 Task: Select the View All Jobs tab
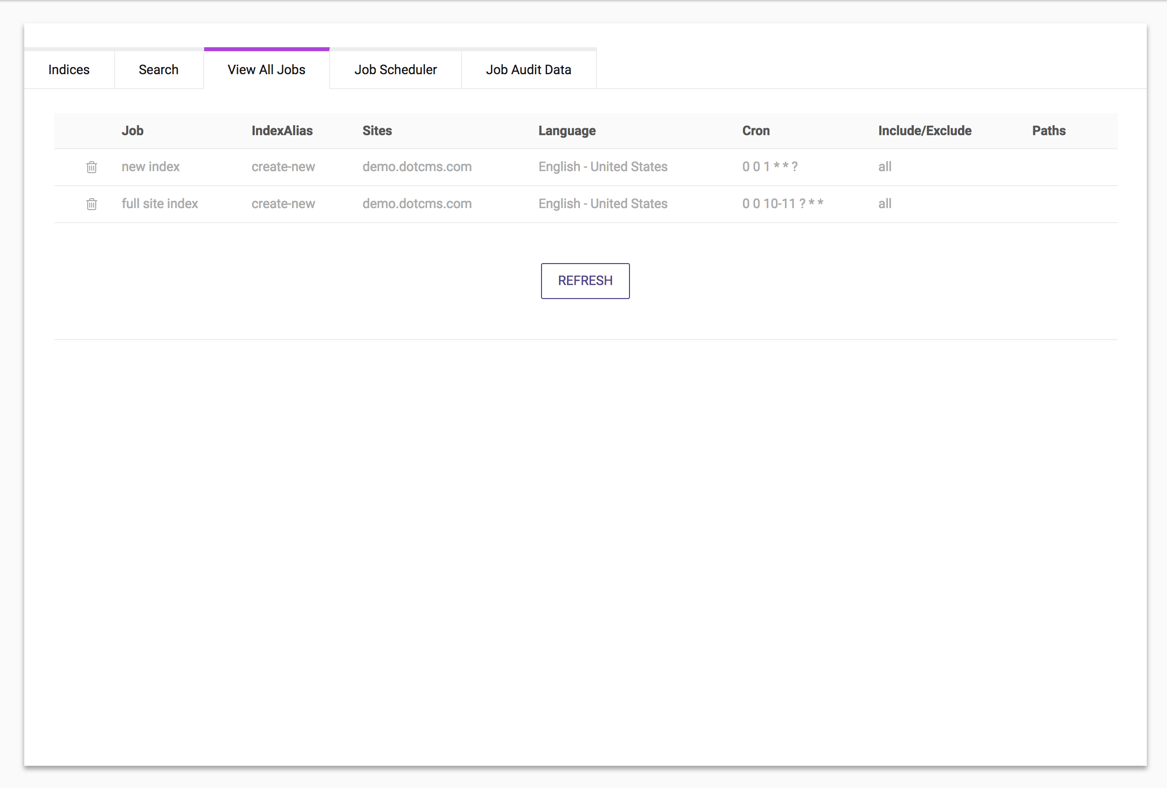coord(266,69)
